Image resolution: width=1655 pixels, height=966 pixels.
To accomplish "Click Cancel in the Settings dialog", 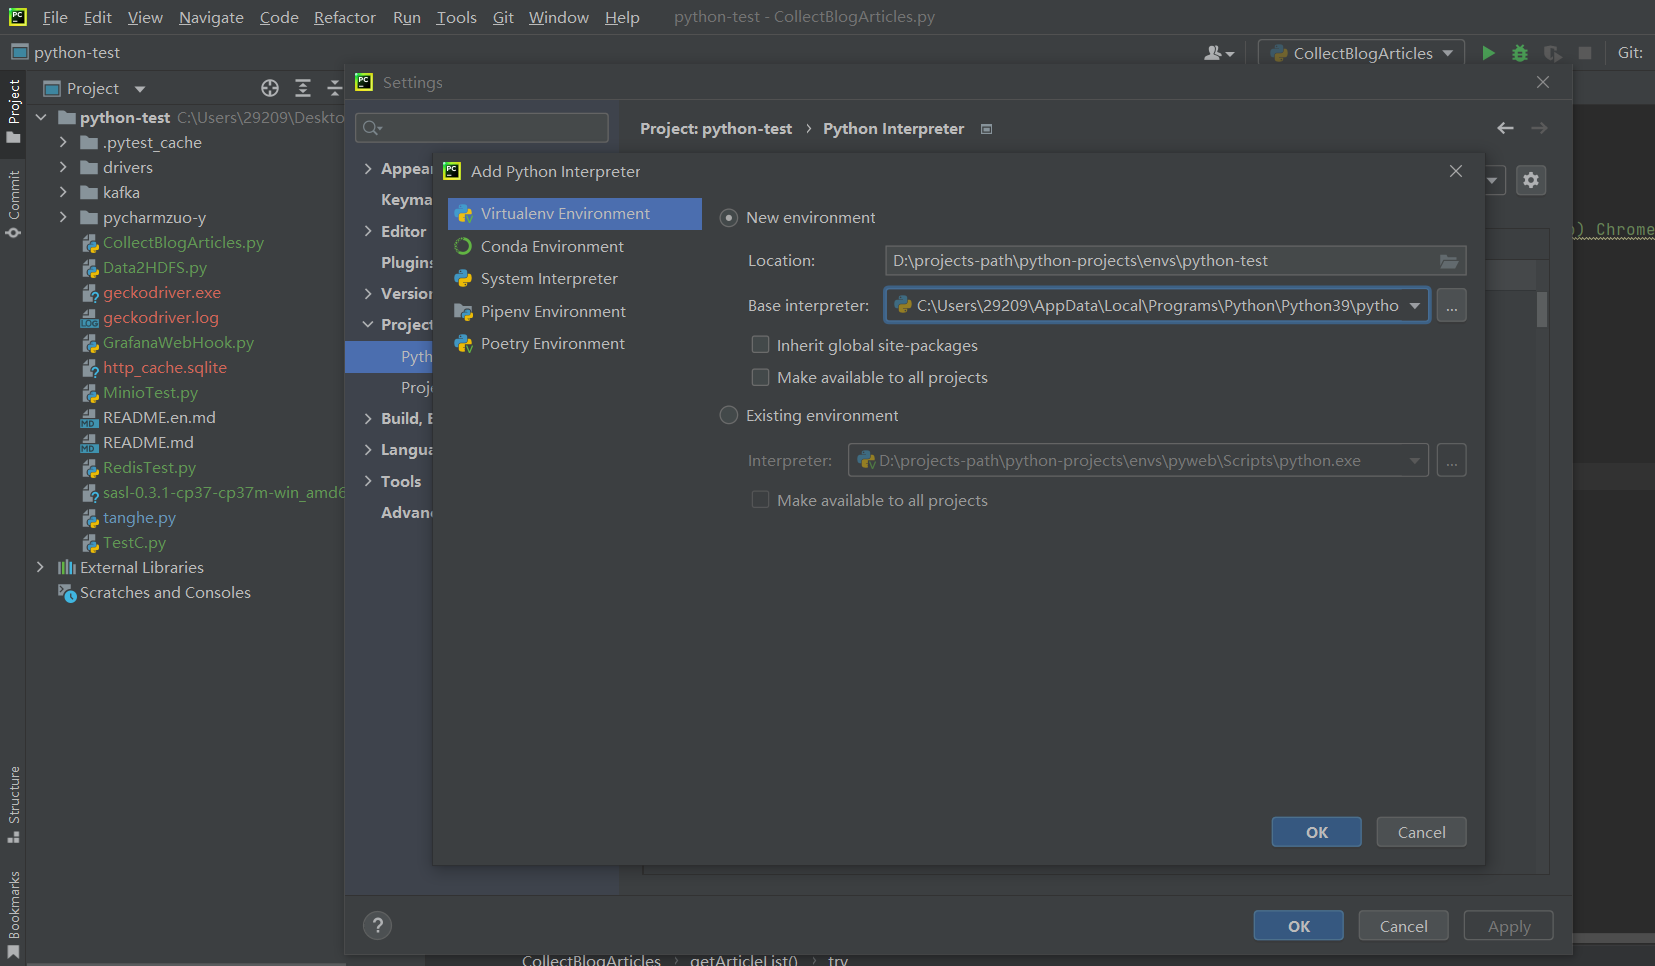I will 1403,926.
